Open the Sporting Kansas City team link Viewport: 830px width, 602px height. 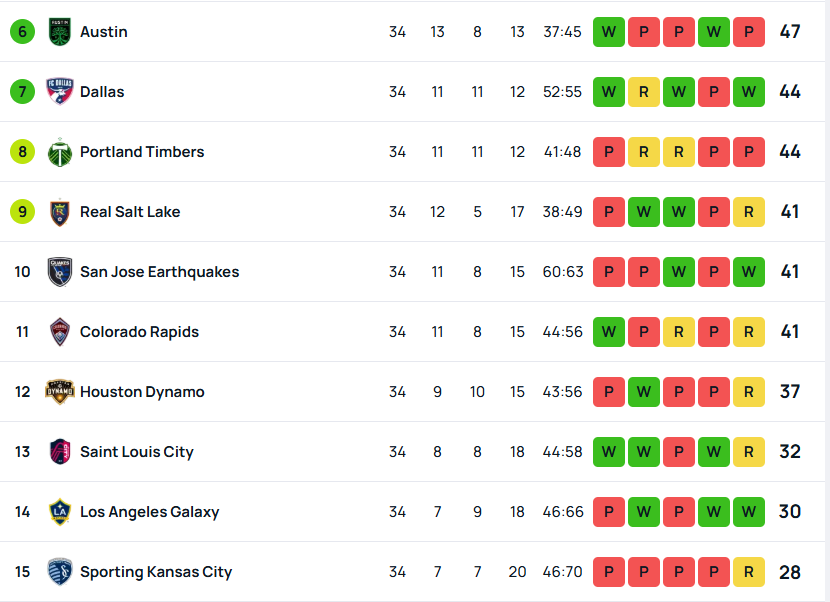(x=156, y=572)
